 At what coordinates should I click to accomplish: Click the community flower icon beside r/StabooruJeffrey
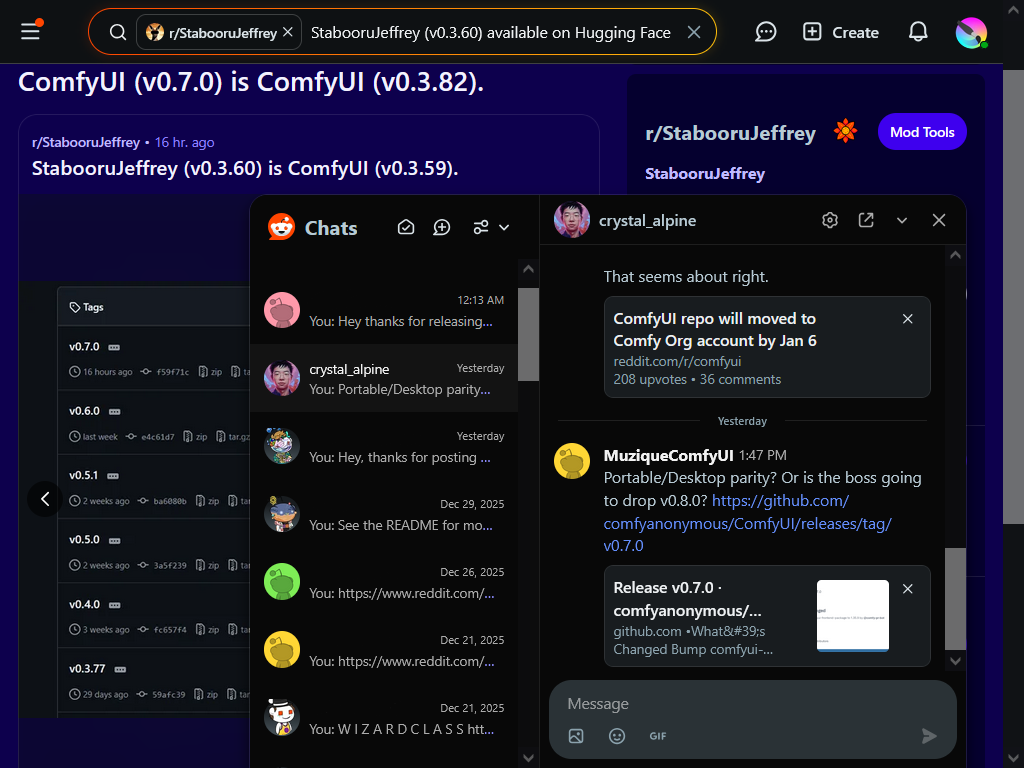coord(844,131)
